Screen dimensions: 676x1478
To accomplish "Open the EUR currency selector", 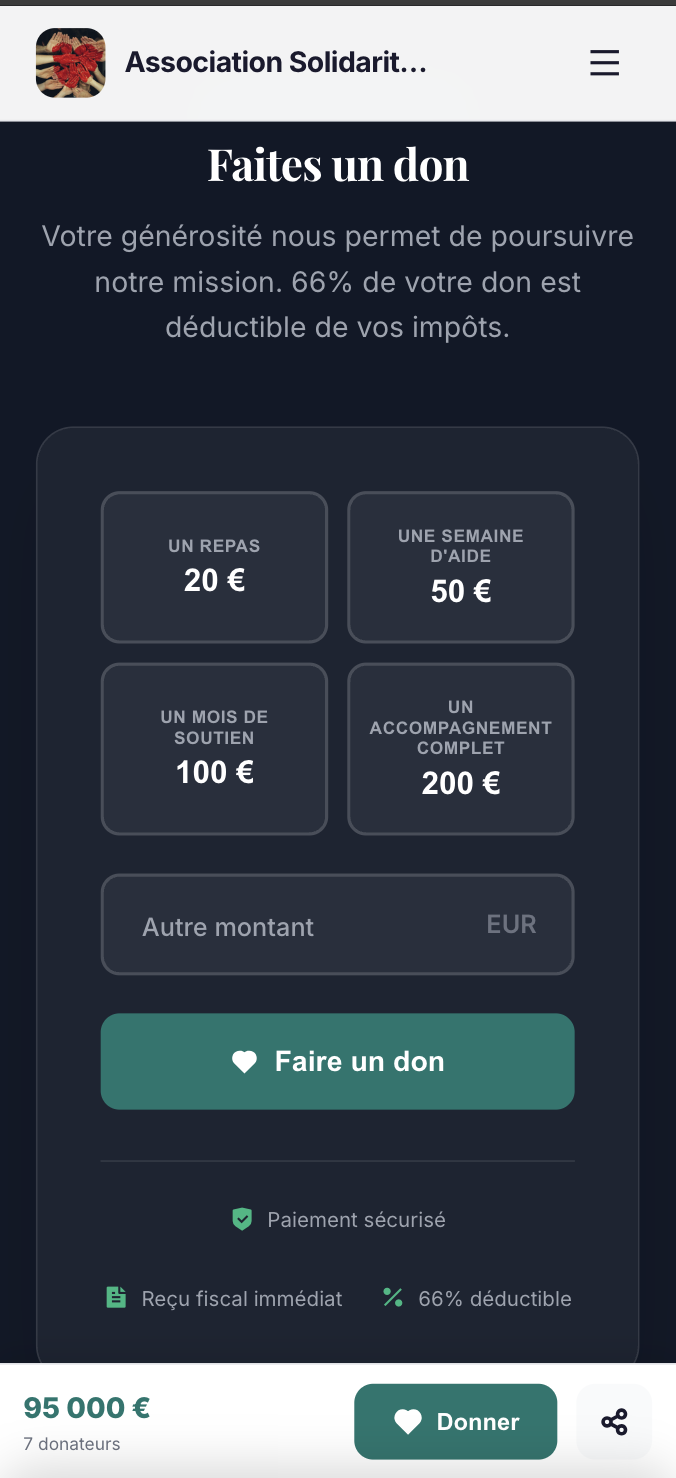I will [511, 924].
